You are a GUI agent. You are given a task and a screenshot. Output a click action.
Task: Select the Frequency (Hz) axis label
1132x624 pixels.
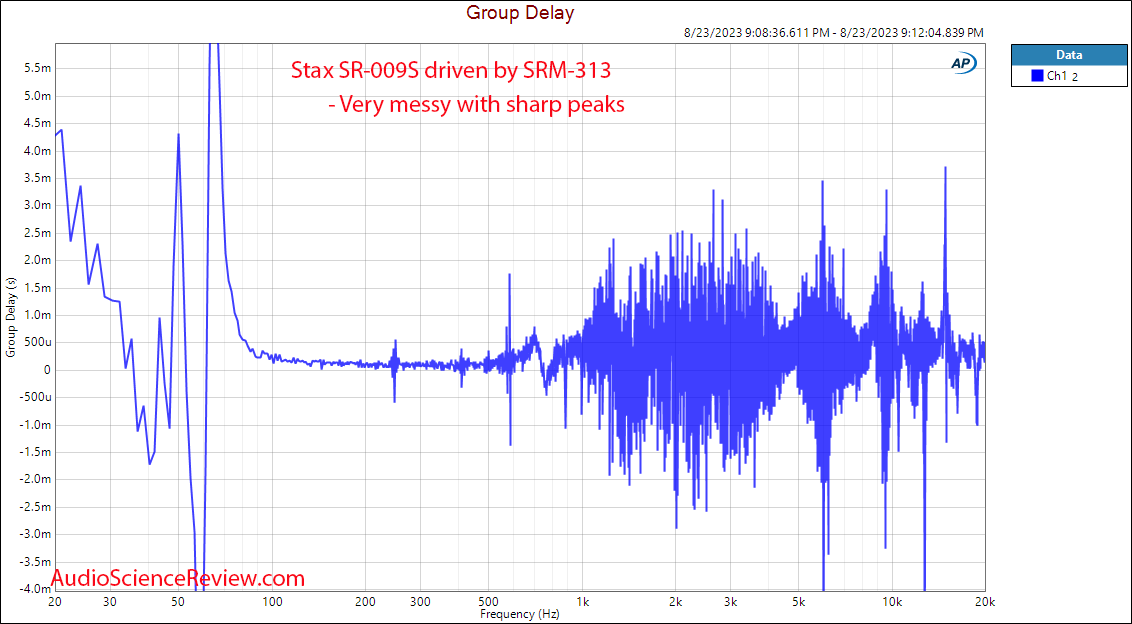(x=521, y=614)
